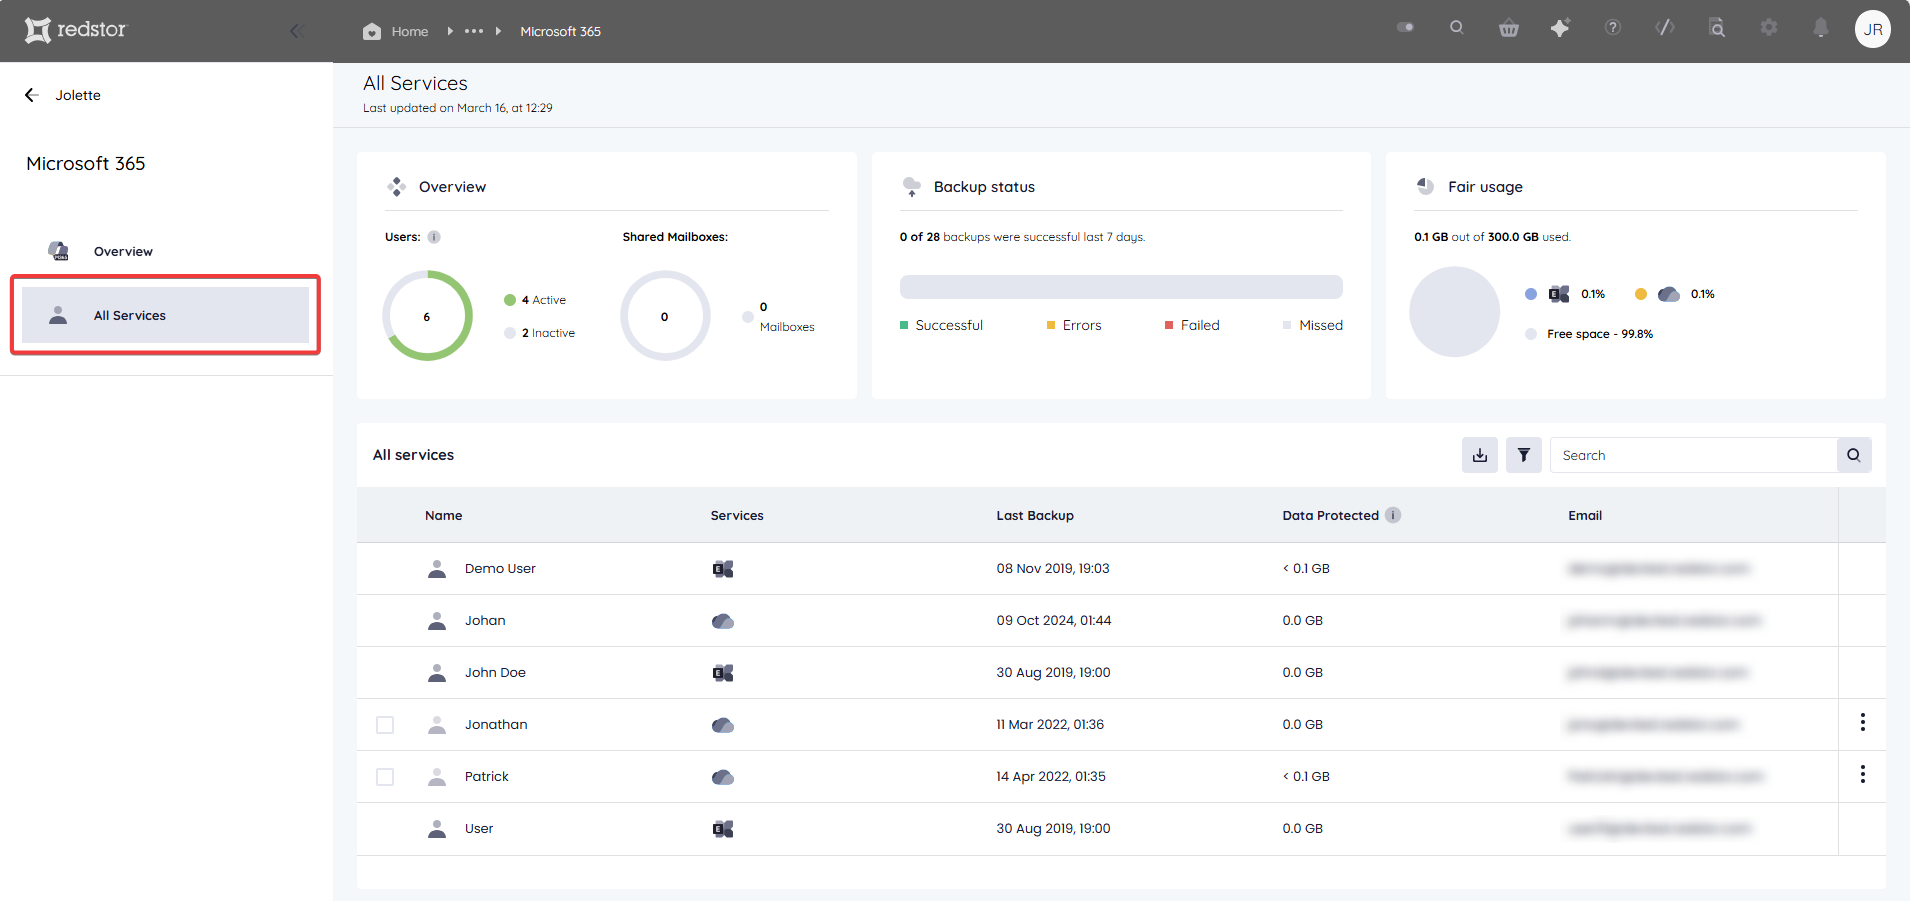The width and height of the screenshot is (1910, 901).
Task: Click the Data Protected column header
Action: 1331,516
